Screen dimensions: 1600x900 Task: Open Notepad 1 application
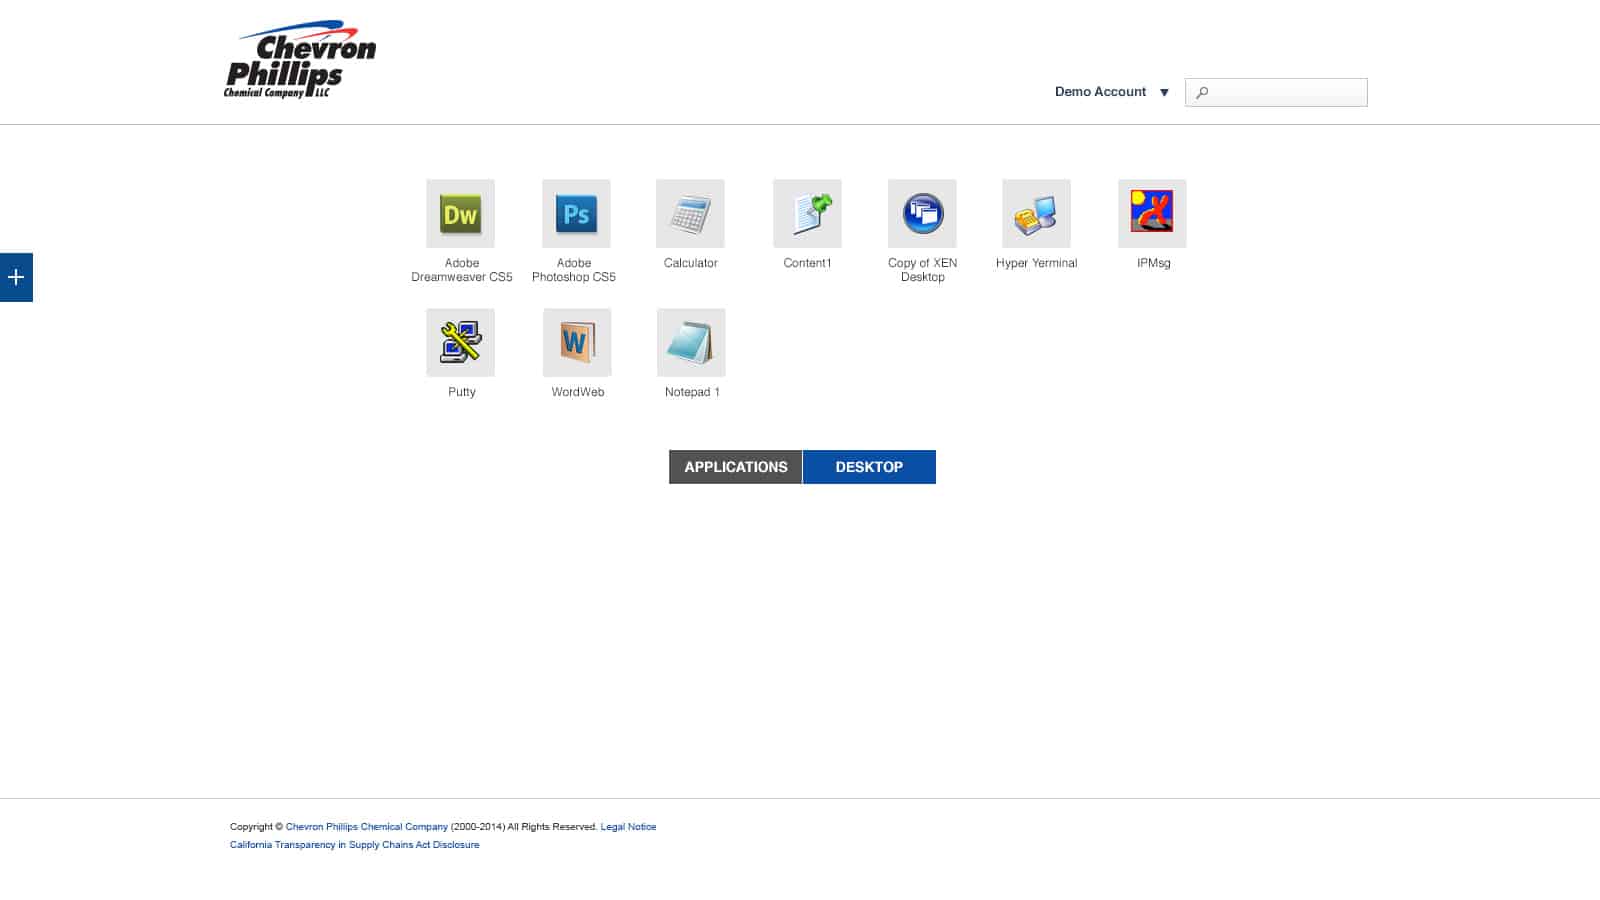tap(691, 342)
